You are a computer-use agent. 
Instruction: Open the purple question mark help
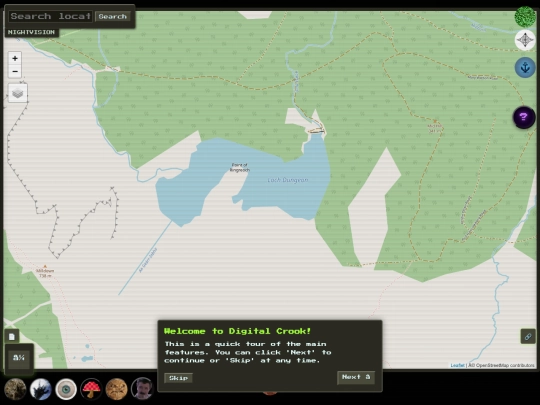click(524, 117)
